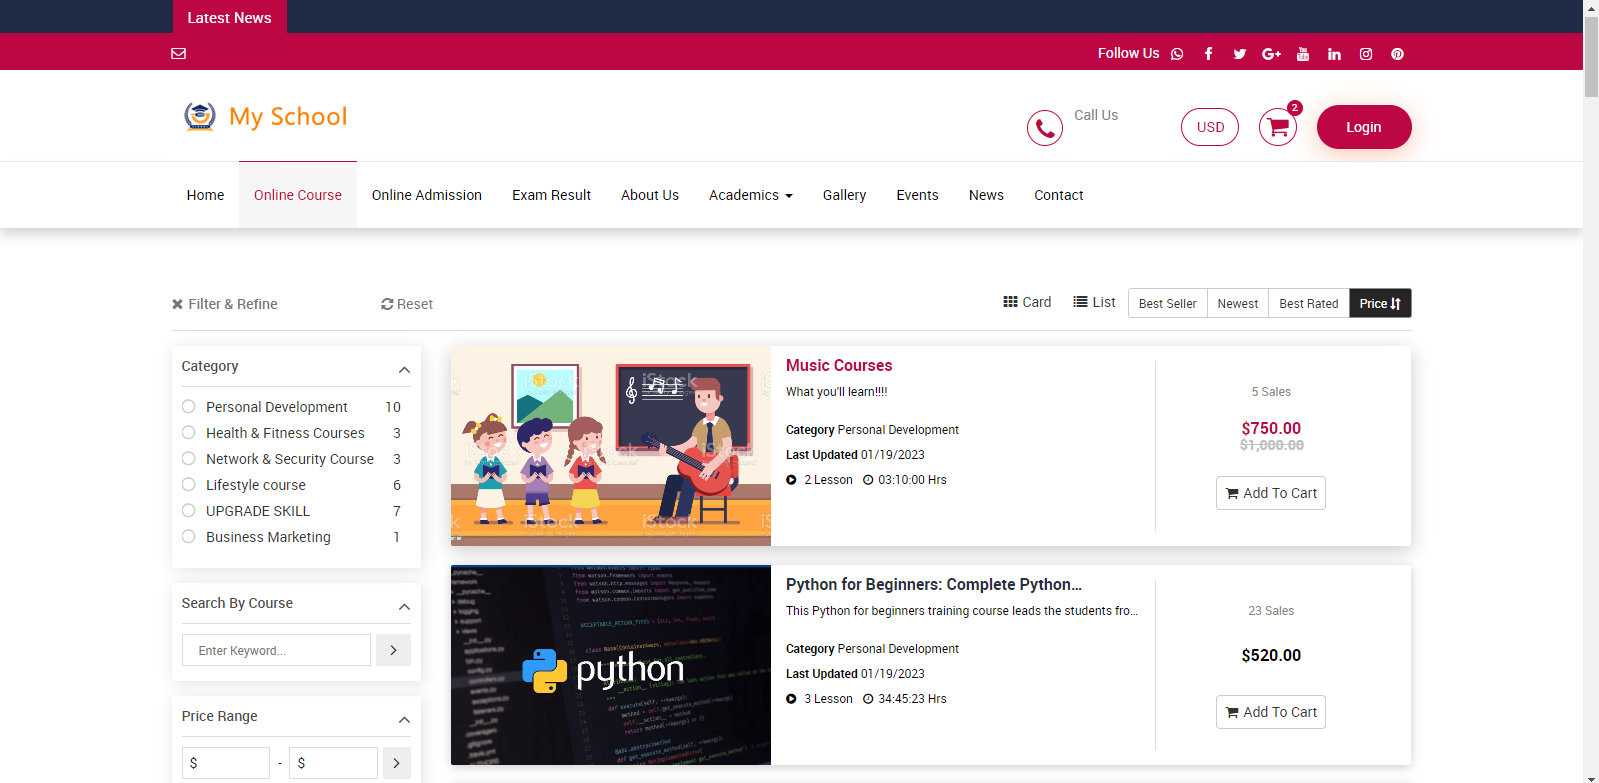
Task: Collapse the Category filter panel
Action: (404, 369)
